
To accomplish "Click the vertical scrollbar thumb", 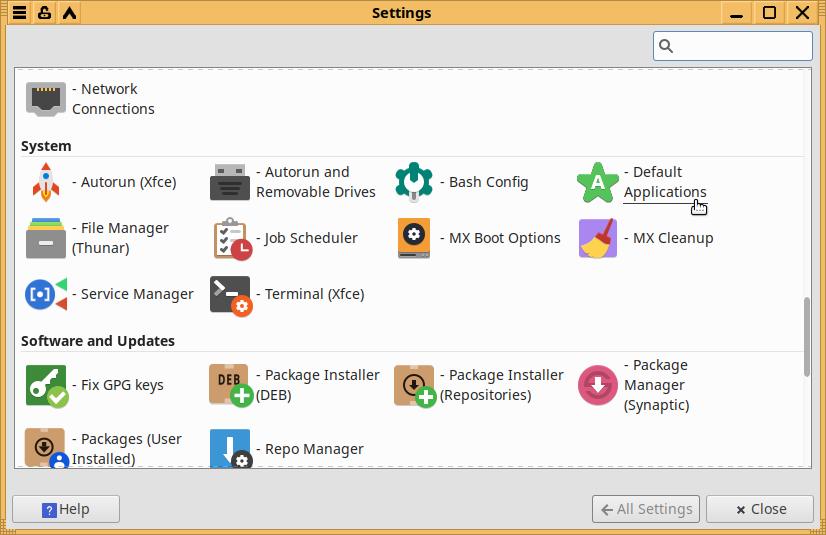I will pos(807,337).
